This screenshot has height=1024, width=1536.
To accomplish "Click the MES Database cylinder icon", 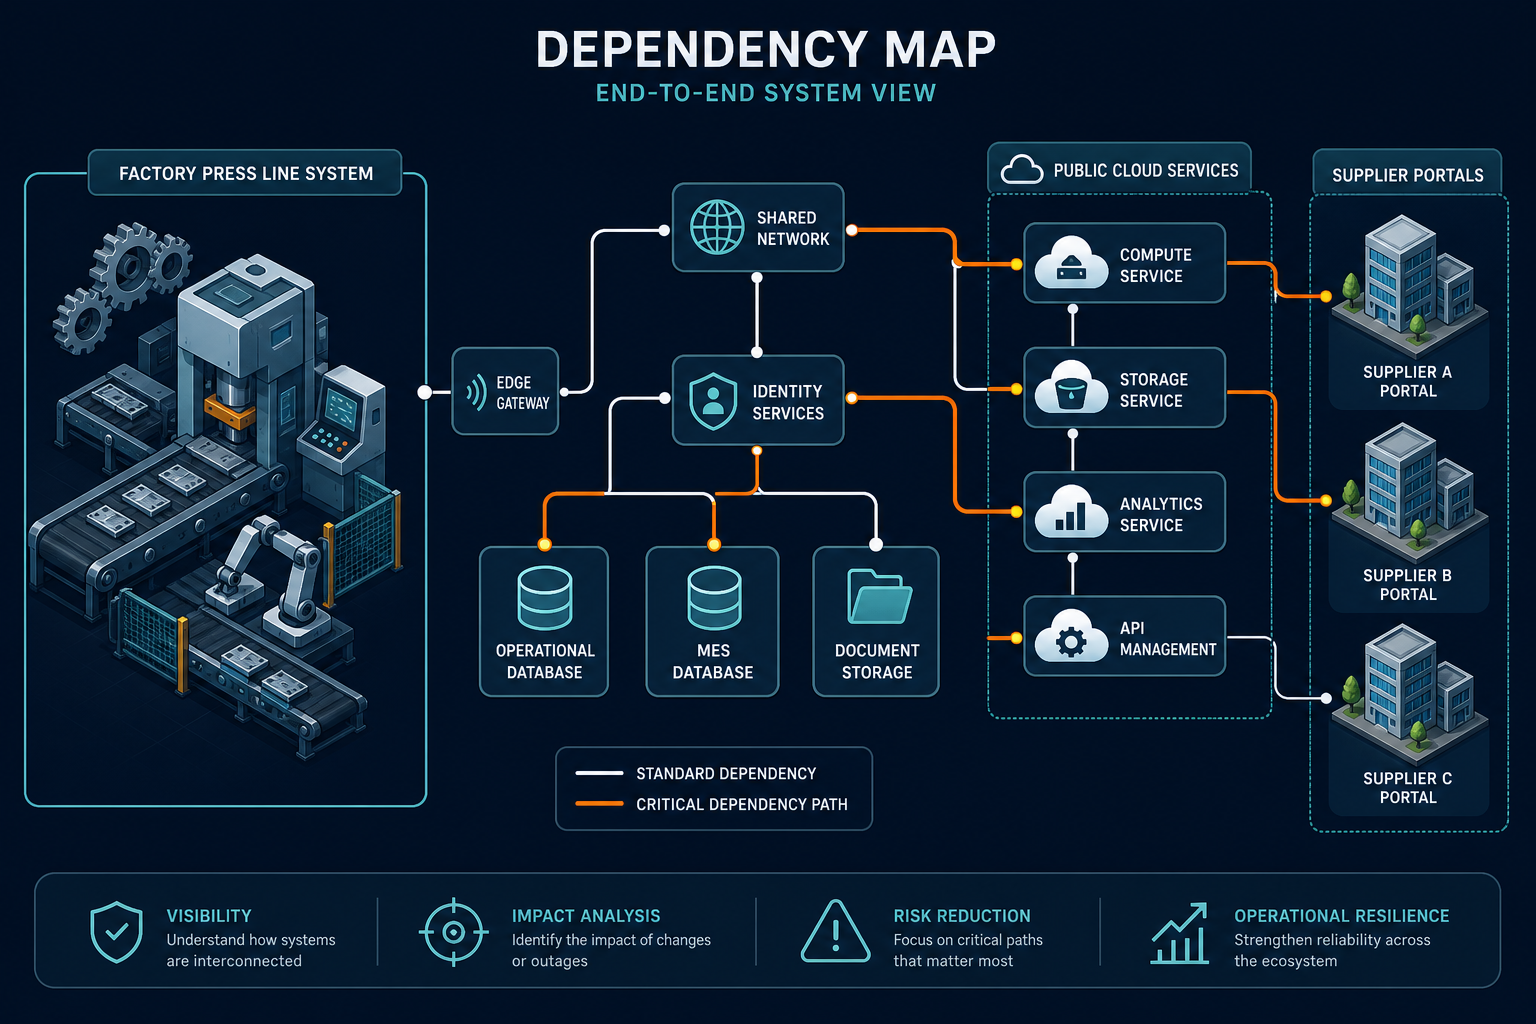I will [x=714, y=598].
